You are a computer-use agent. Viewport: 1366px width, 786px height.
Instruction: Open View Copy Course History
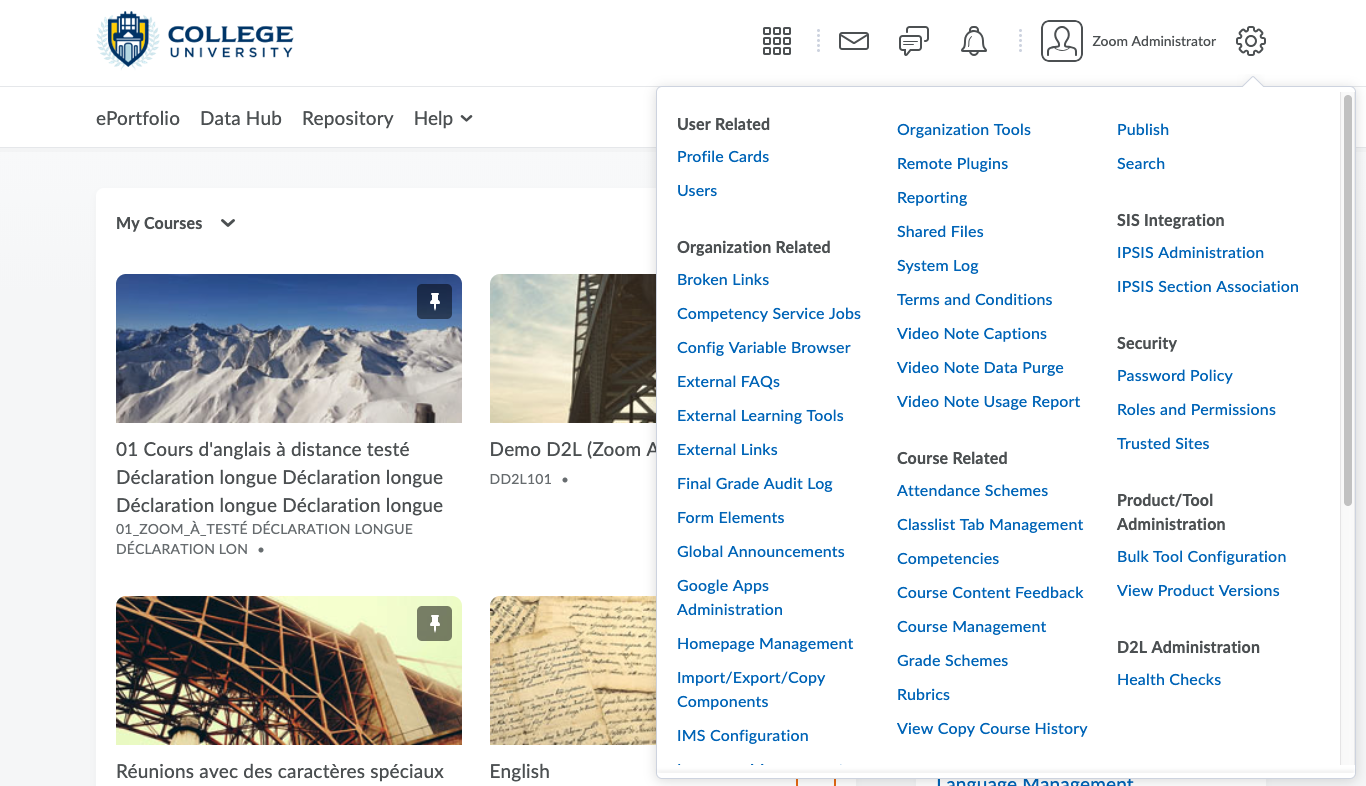coord(992,729)
